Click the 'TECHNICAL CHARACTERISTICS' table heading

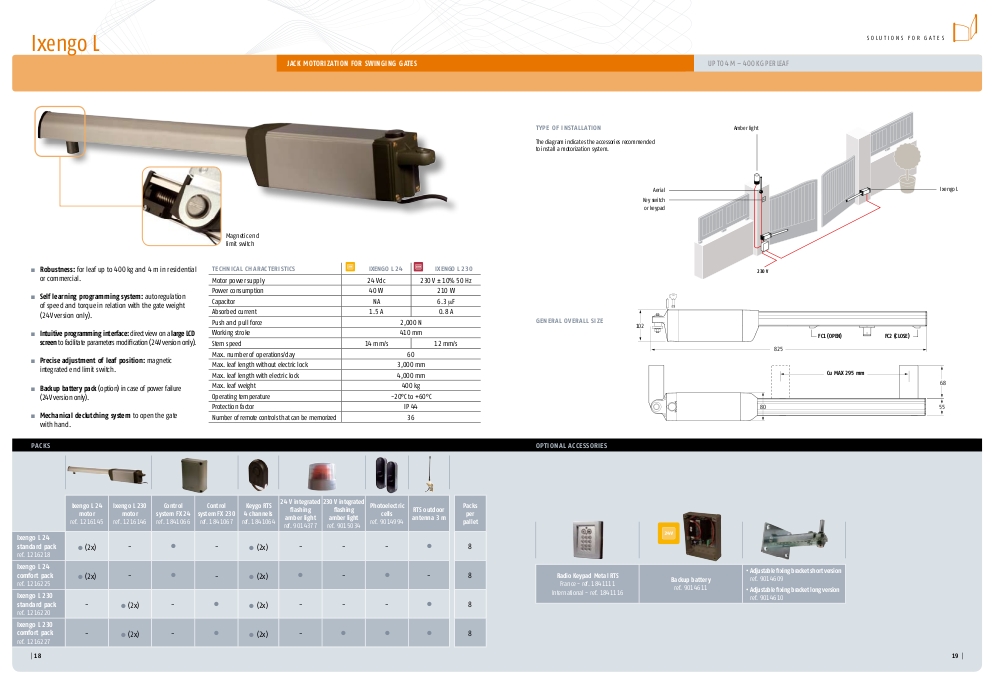click(253, 269)
